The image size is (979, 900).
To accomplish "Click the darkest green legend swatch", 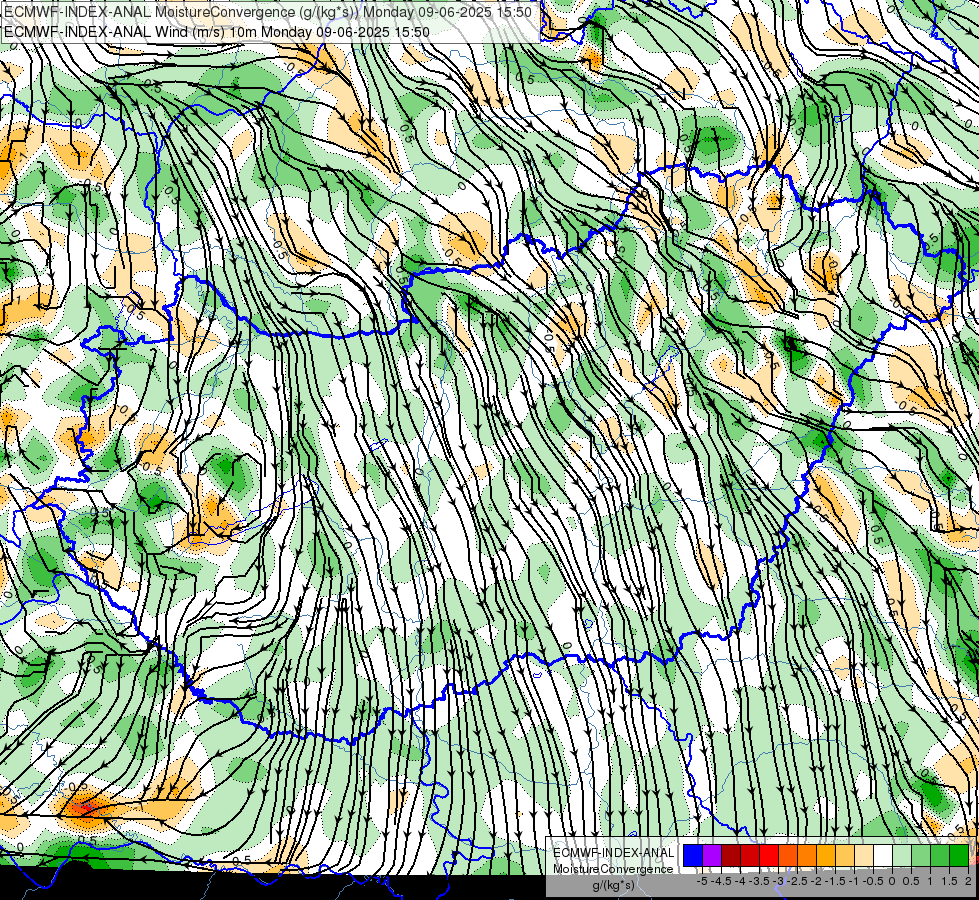I will click(x=959, y=855).
